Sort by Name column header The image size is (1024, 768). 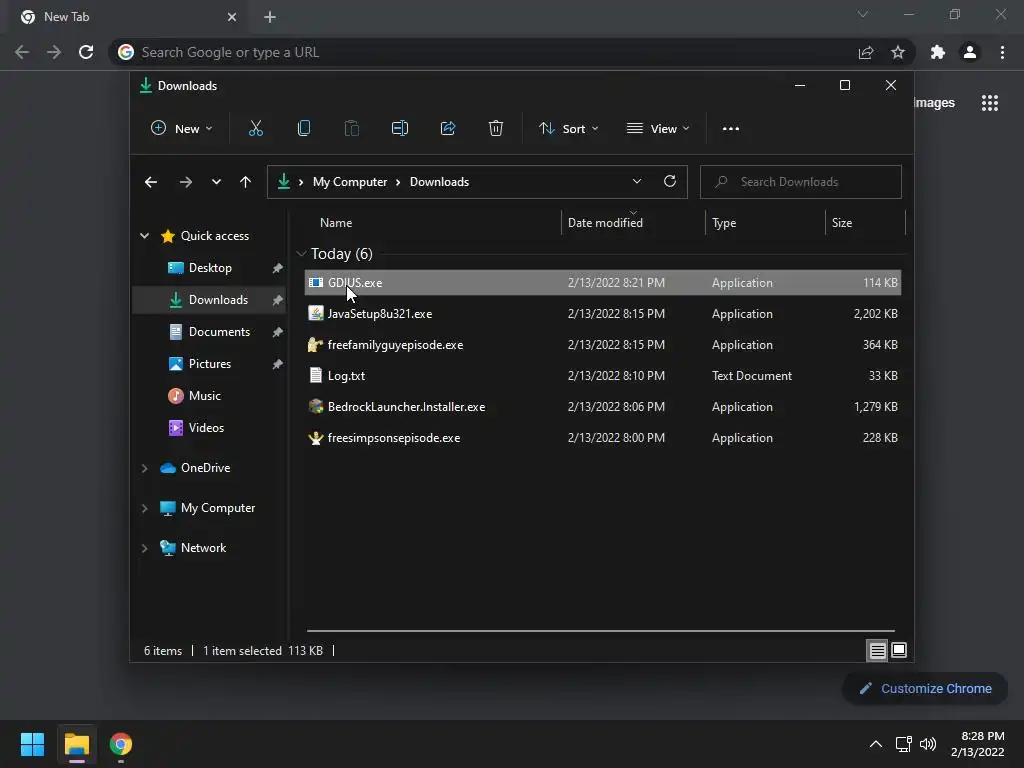coord(336,223)
